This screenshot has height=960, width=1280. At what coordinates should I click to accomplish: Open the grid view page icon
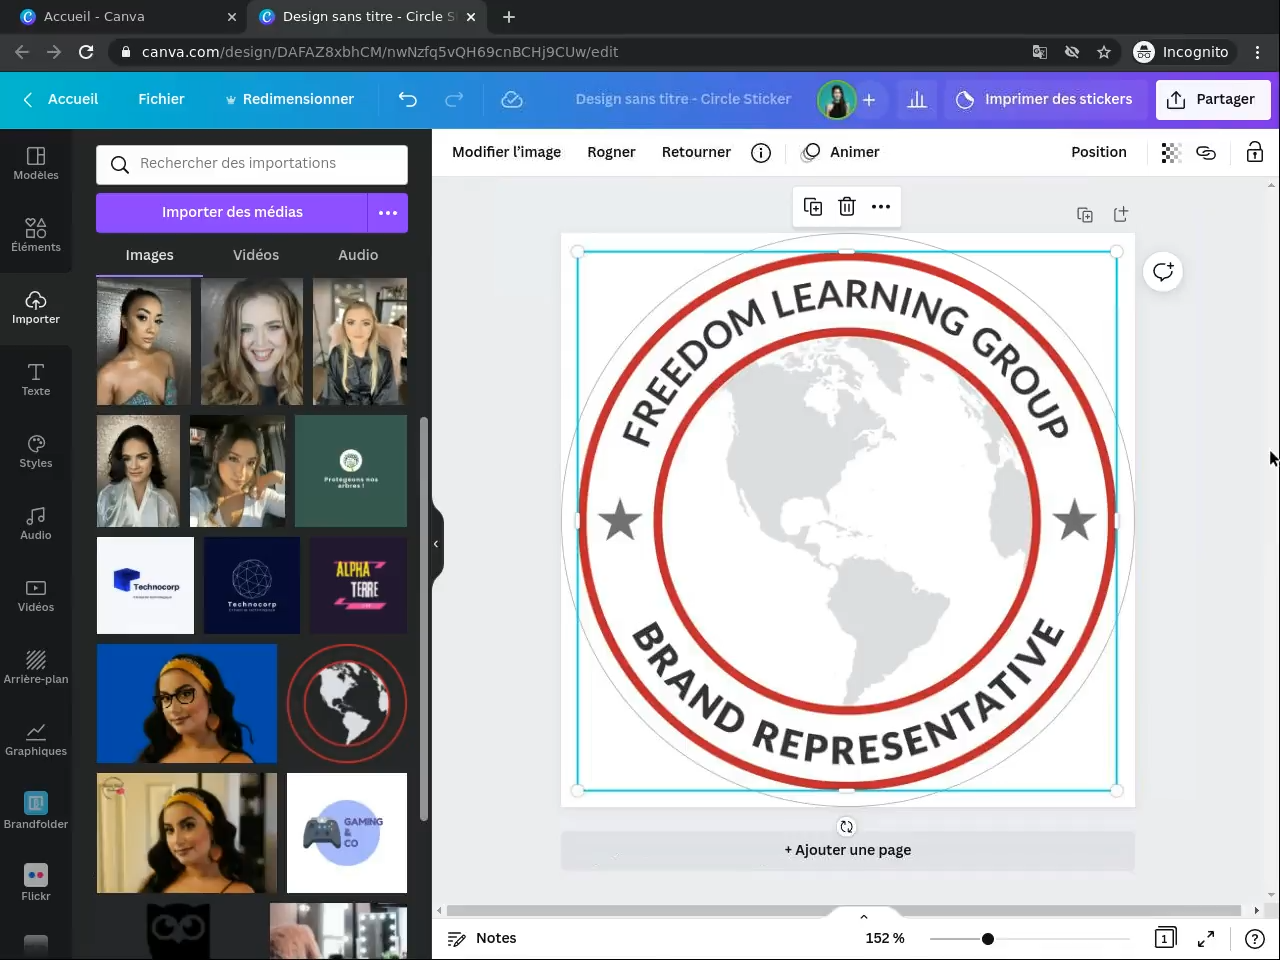point(1165,938)
